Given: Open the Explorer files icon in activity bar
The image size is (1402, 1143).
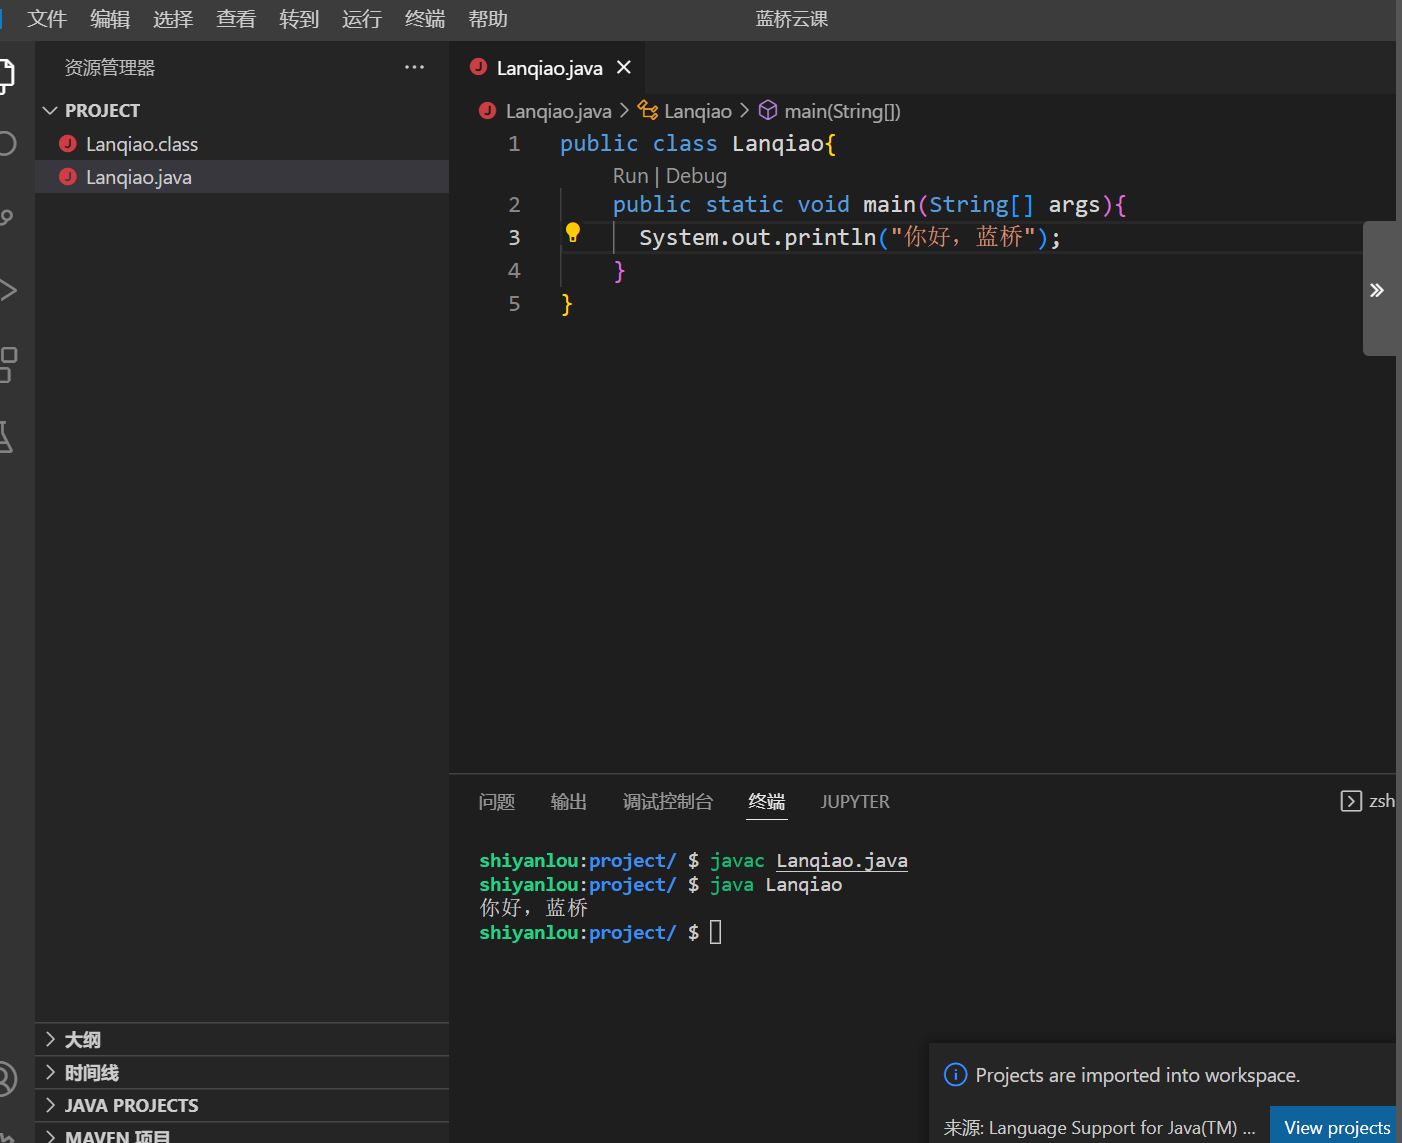Looking at the screenshot, I should coord(6,75).
